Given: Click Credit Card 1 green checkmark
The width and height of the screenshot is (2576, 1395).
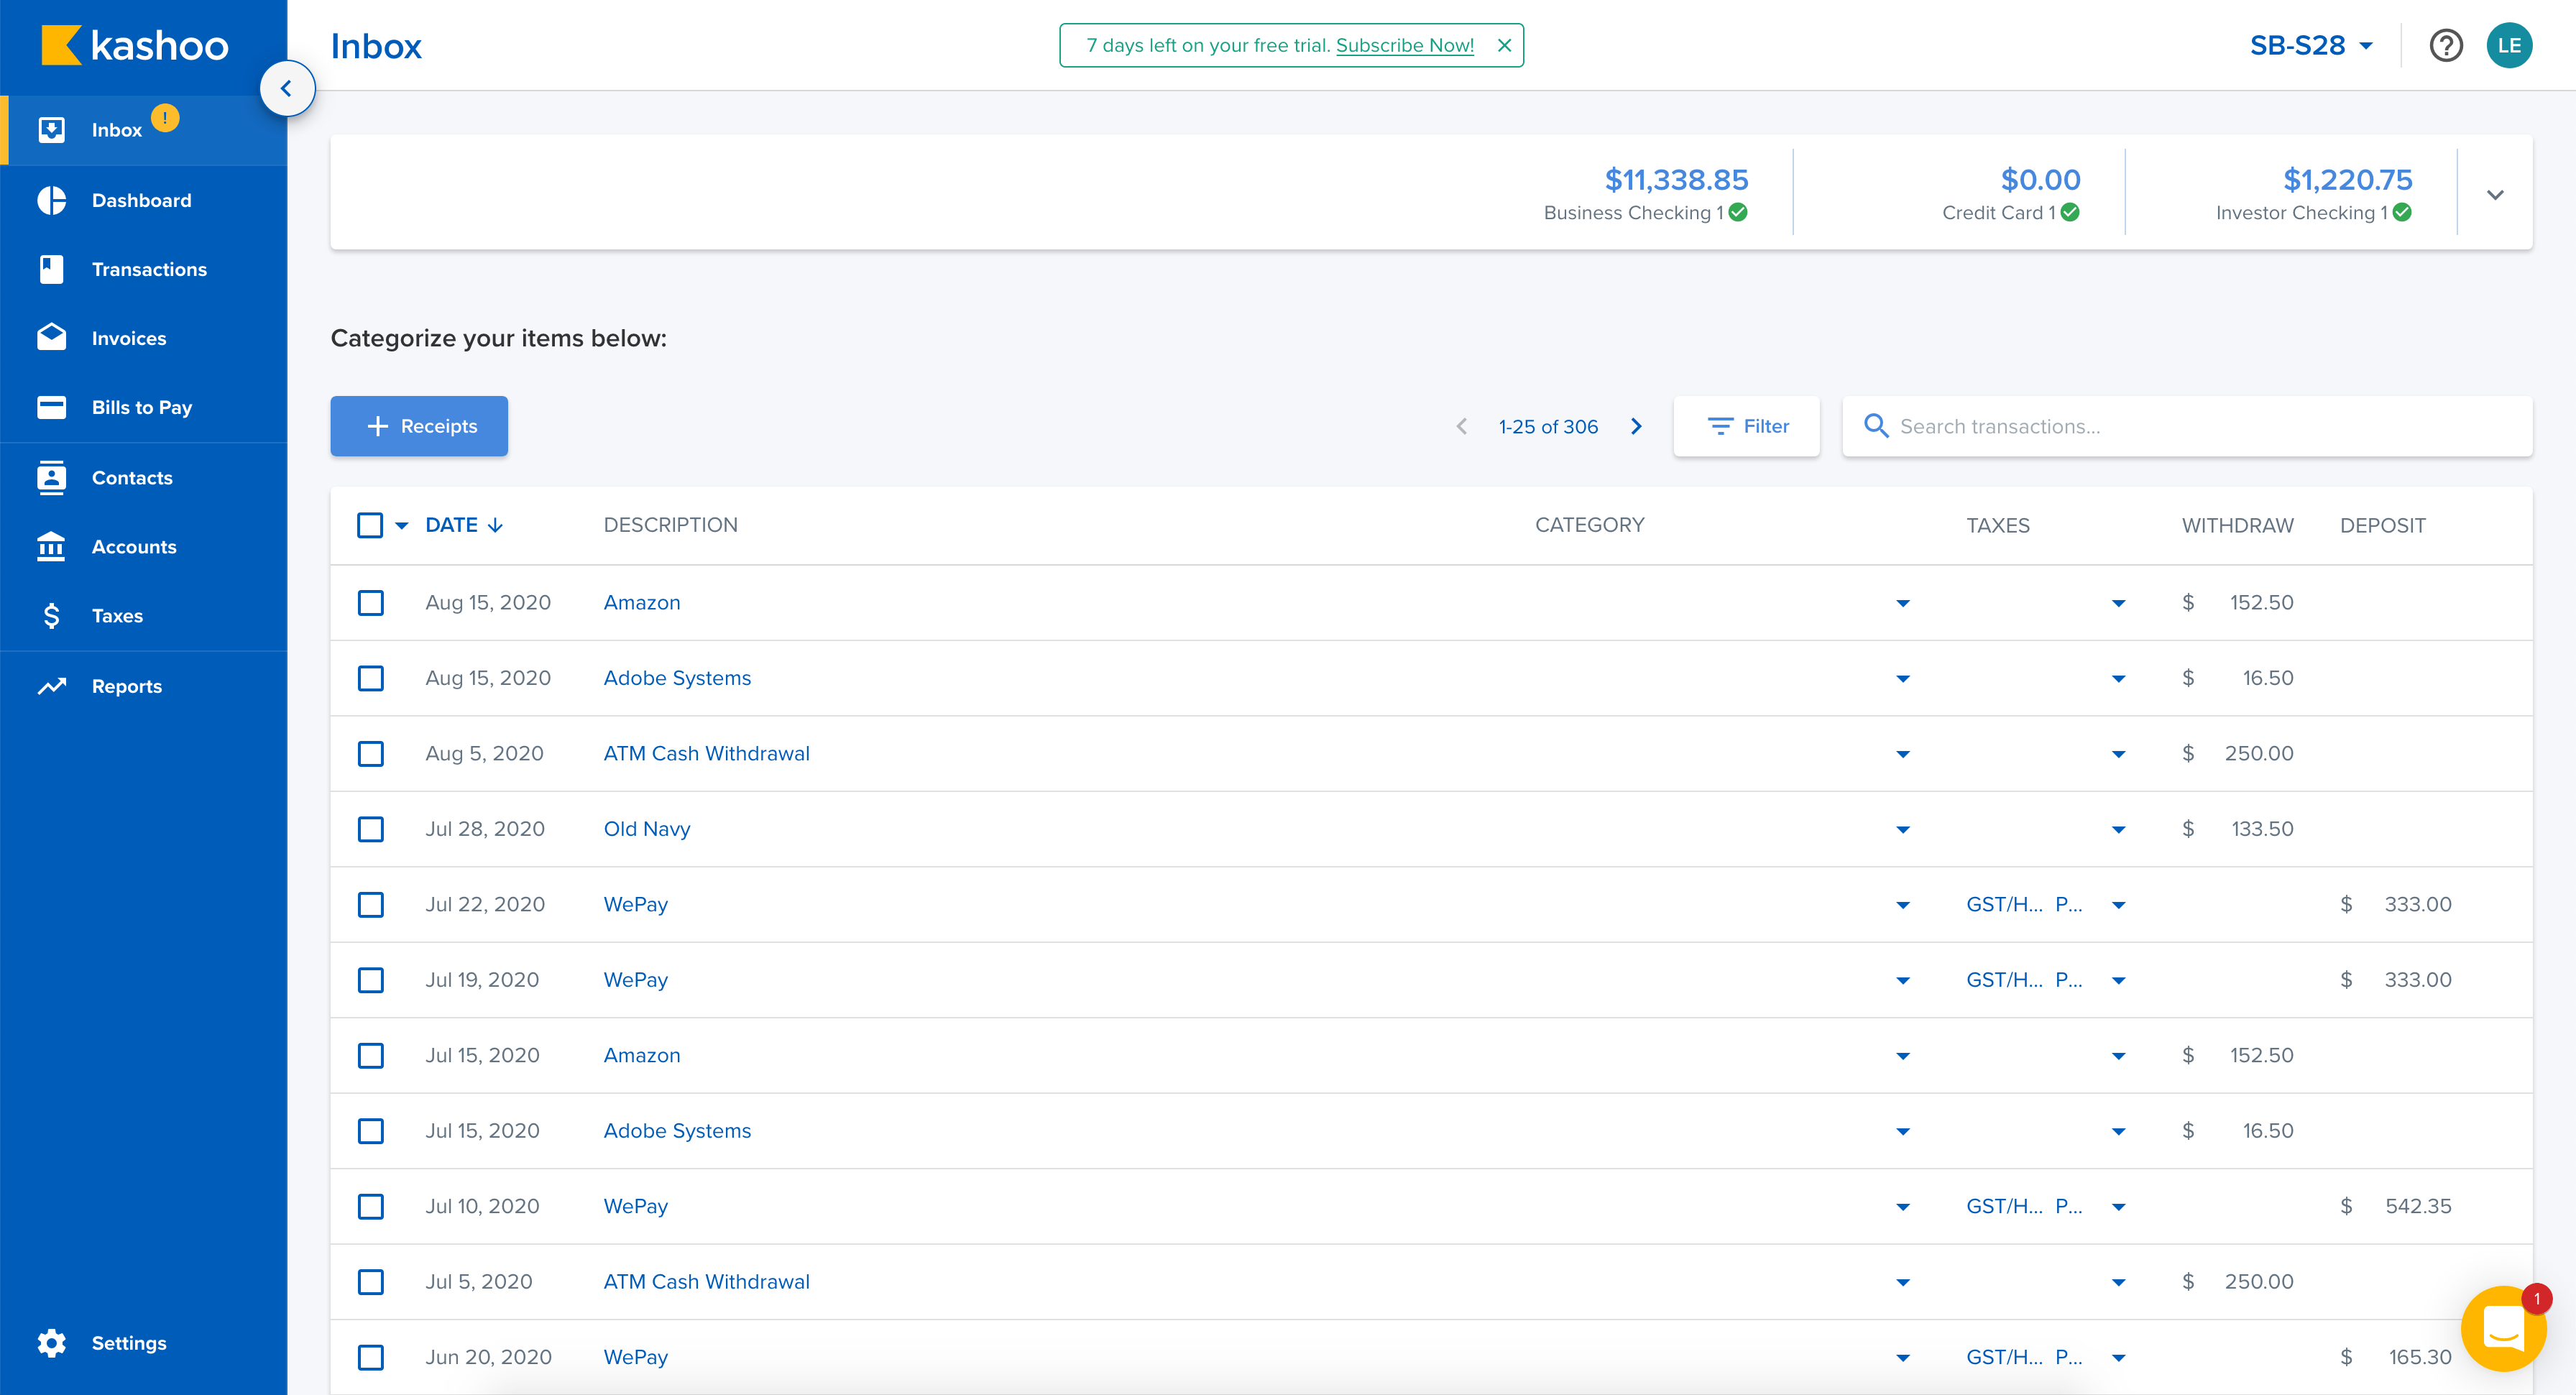Looking at the screenshot, I should coord(2070,212).
